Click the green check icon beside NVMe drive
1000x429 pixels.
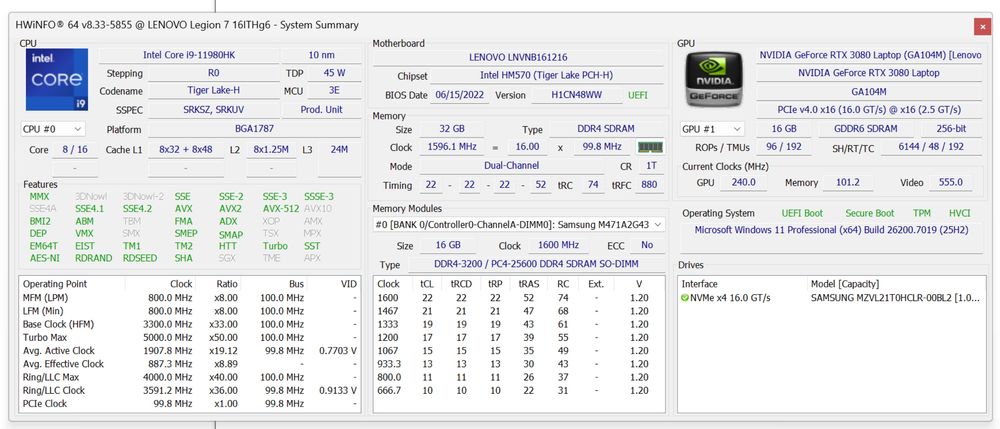pos(685,298)
